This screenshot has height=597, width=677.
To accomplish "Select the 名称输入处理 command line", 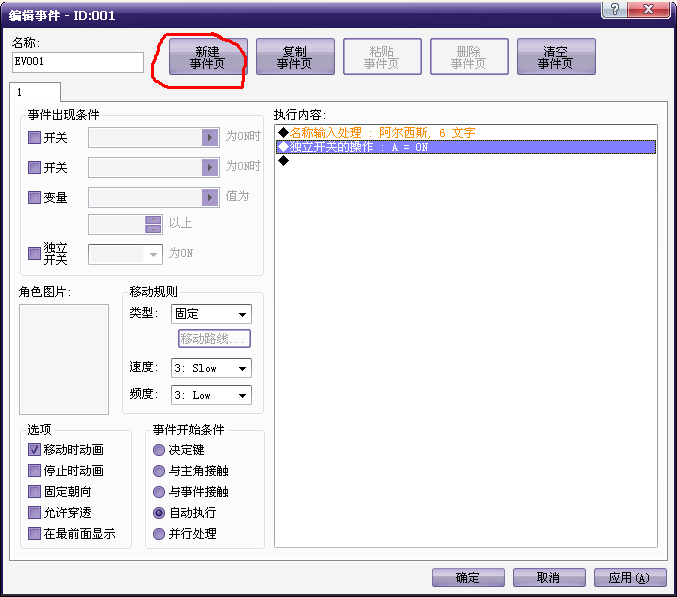I will [x=466, y=133].
